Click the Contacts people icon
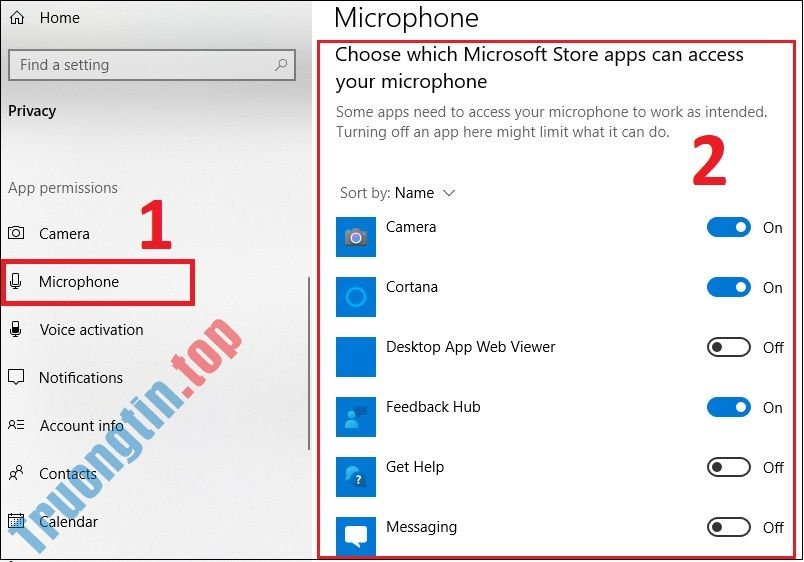This screenshot has height=562, width=804. (16, 473)
